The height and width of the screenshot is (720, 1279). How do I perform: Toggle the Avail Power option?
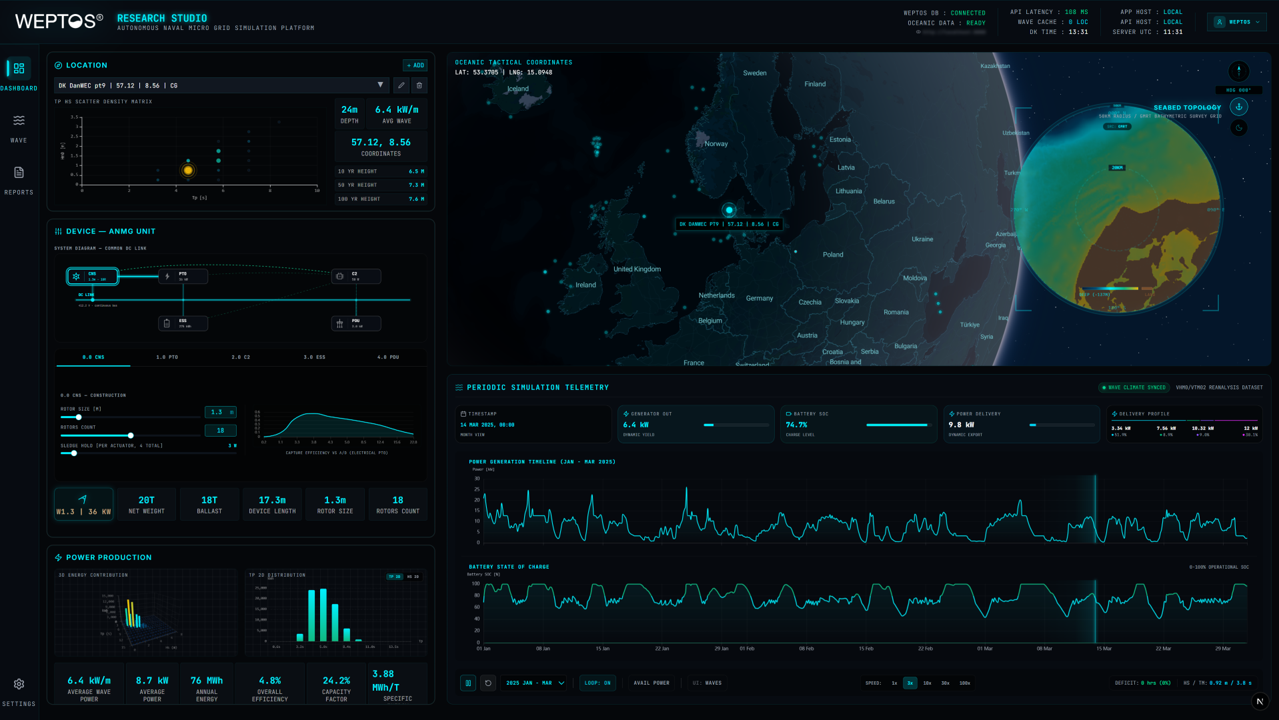click(651, 683)
